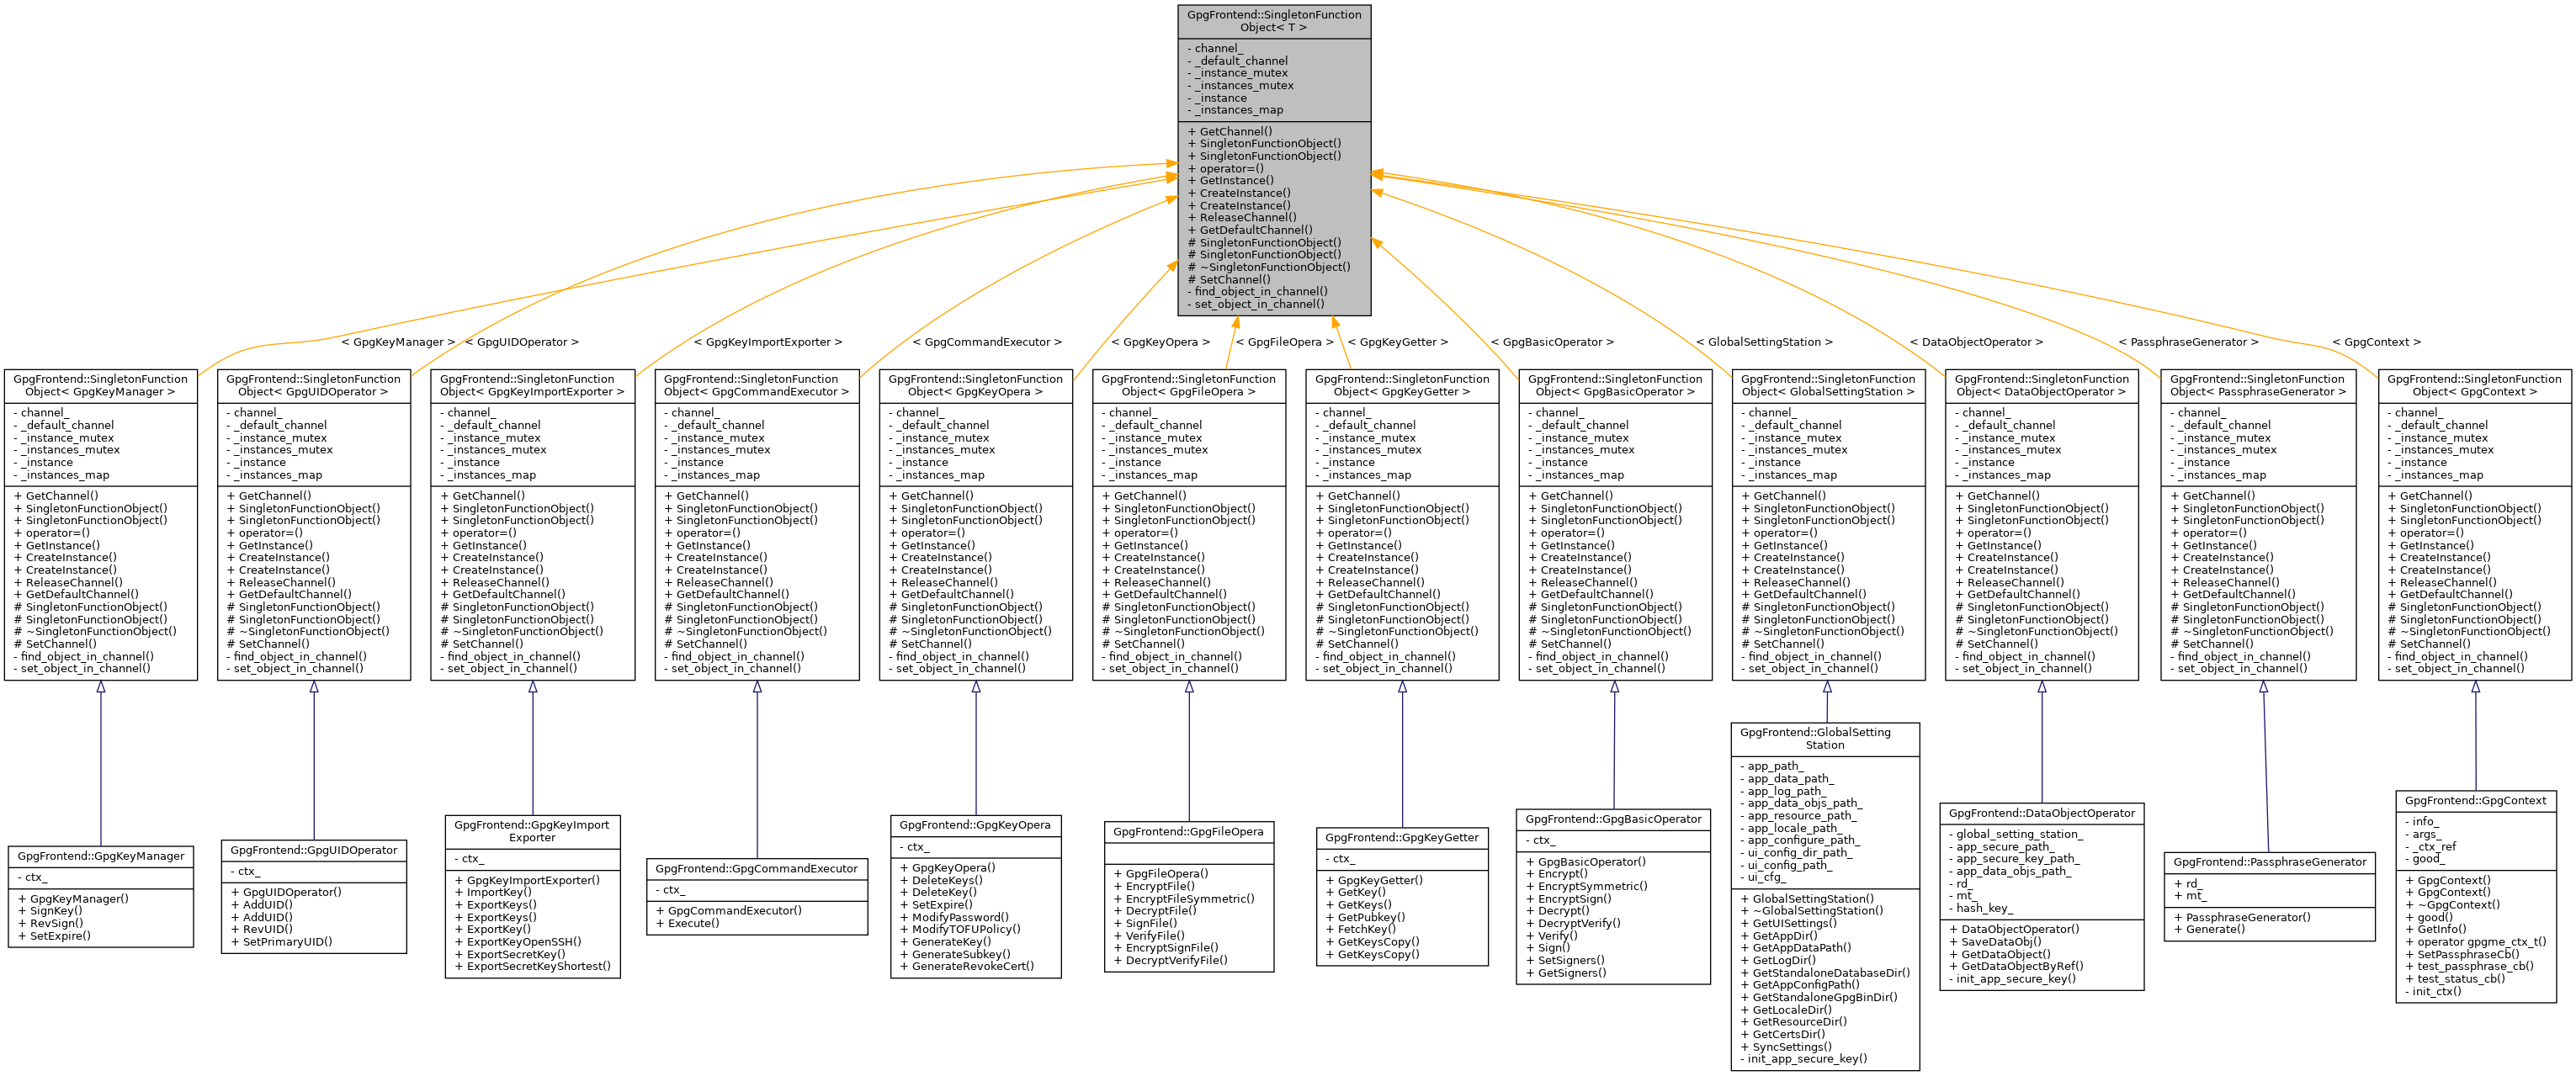Select the GpgFrontend::GpgContext class title
2576x1076 pixels.
2476,801
